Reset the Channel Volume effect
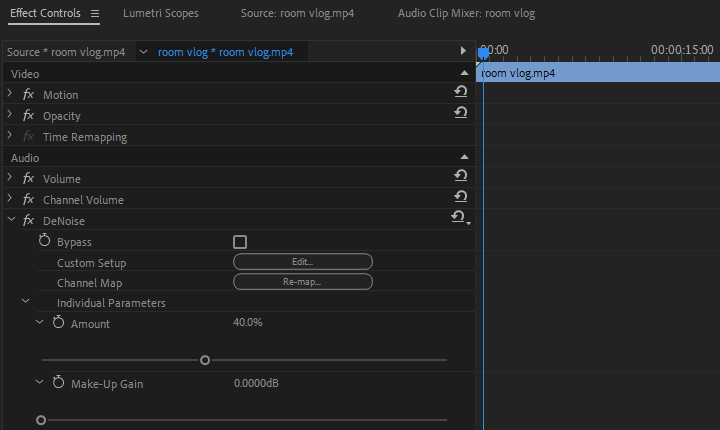 pyautogui.click(x=460, y=197)
